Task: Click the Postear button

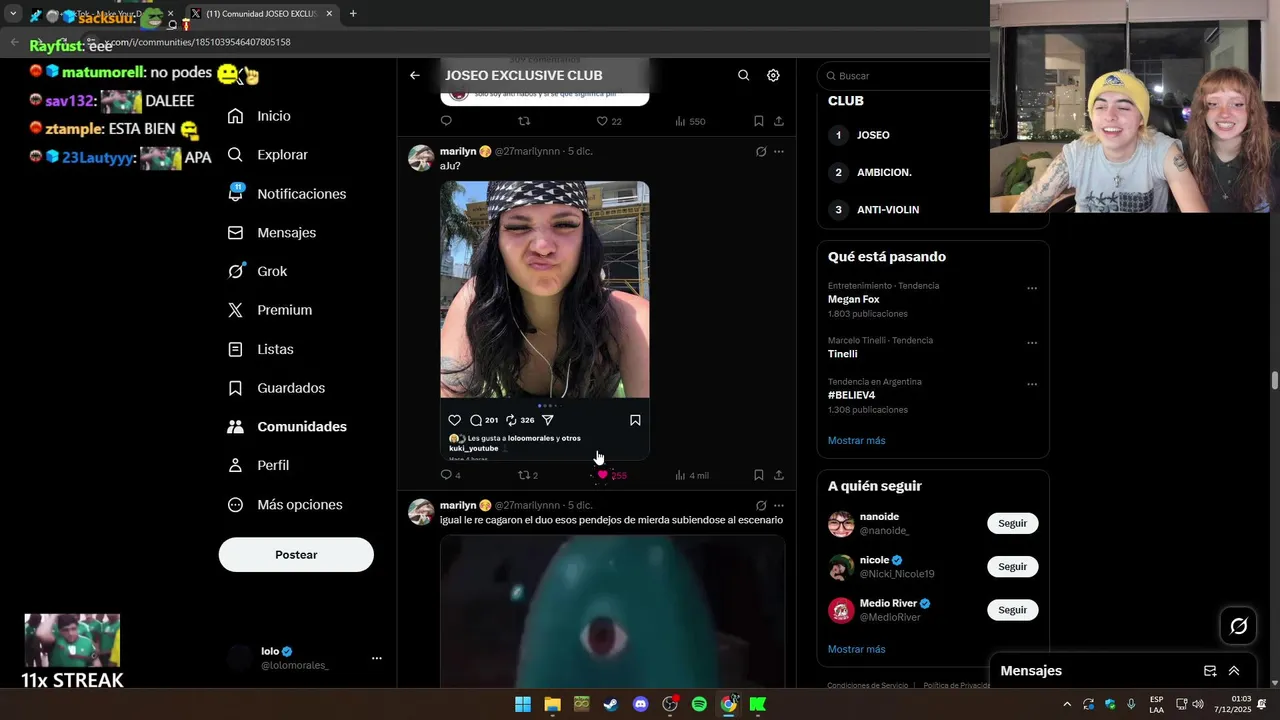Action: 296,555
